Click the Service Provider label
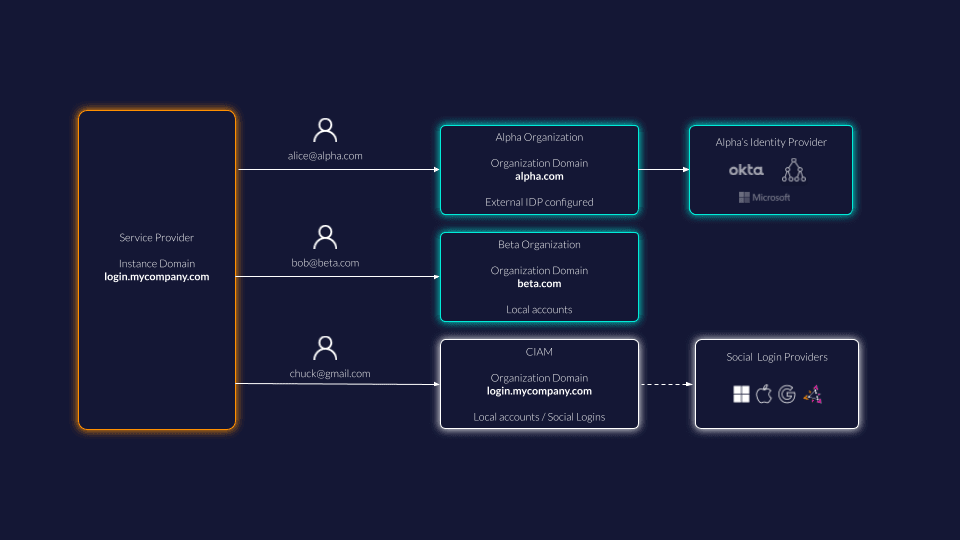 click(157, 238)
